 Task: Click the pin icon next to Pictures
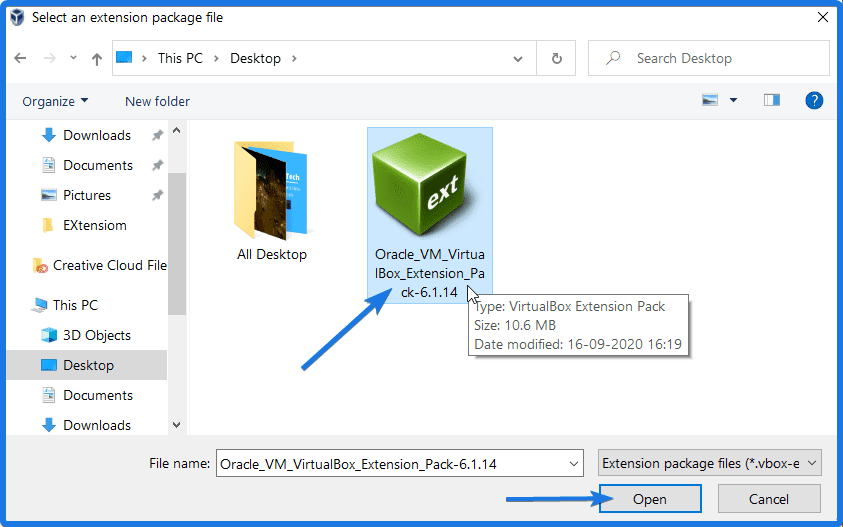(157, 195)
